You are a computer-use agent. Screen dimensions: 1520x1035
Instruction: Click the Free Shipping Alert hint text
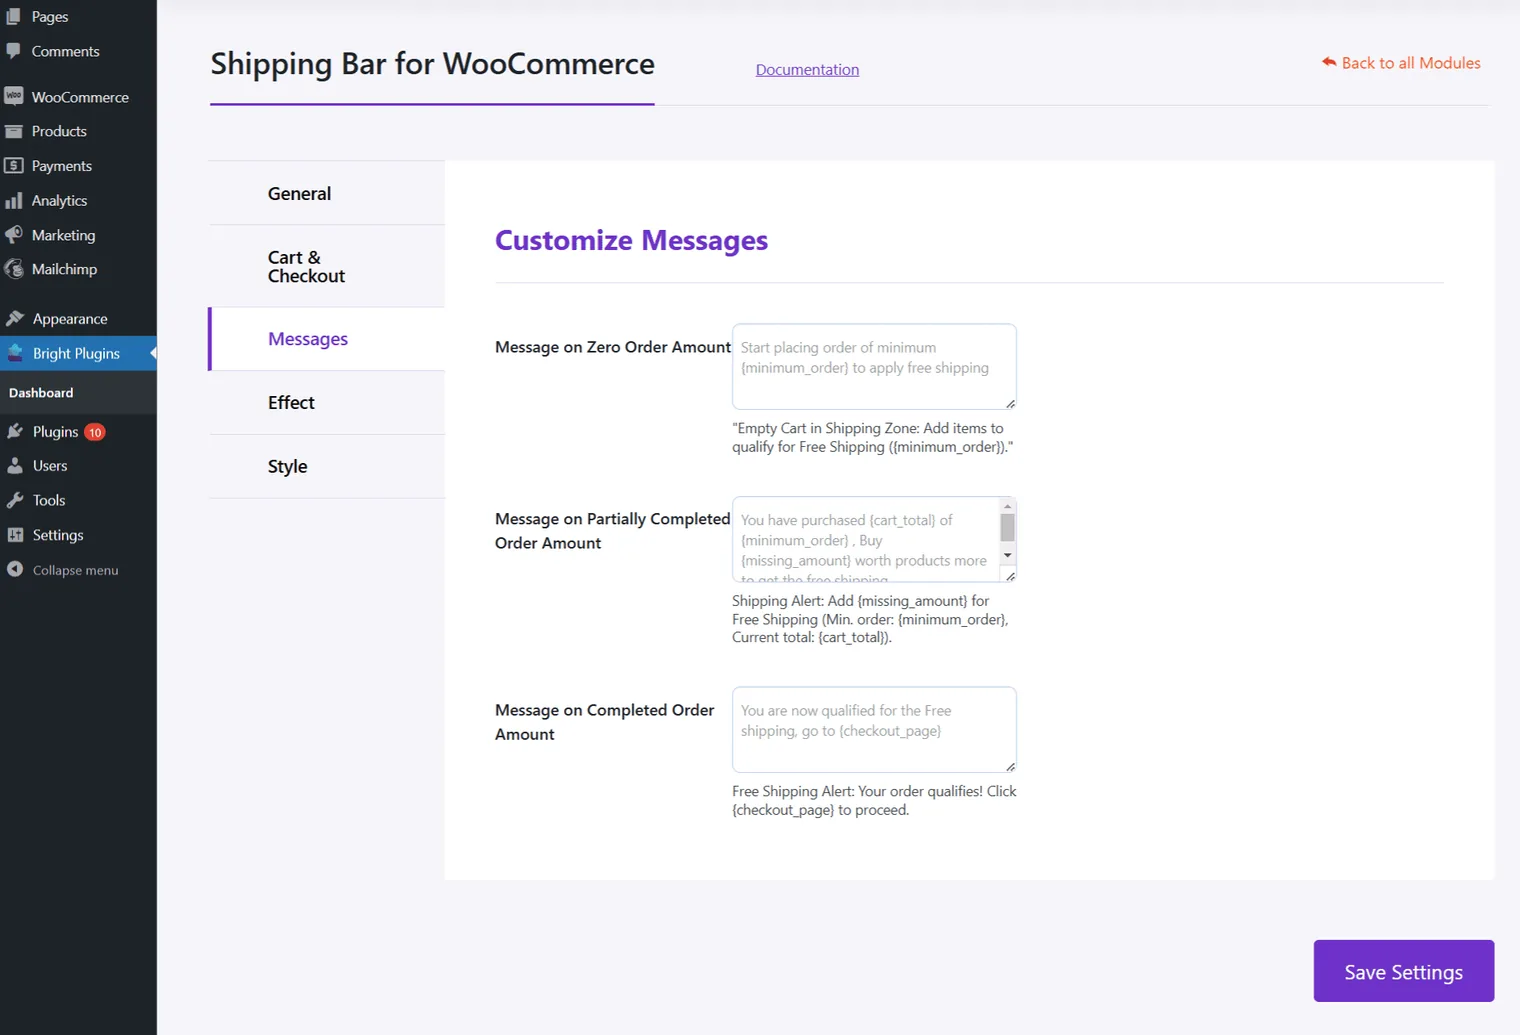point(874,800)
